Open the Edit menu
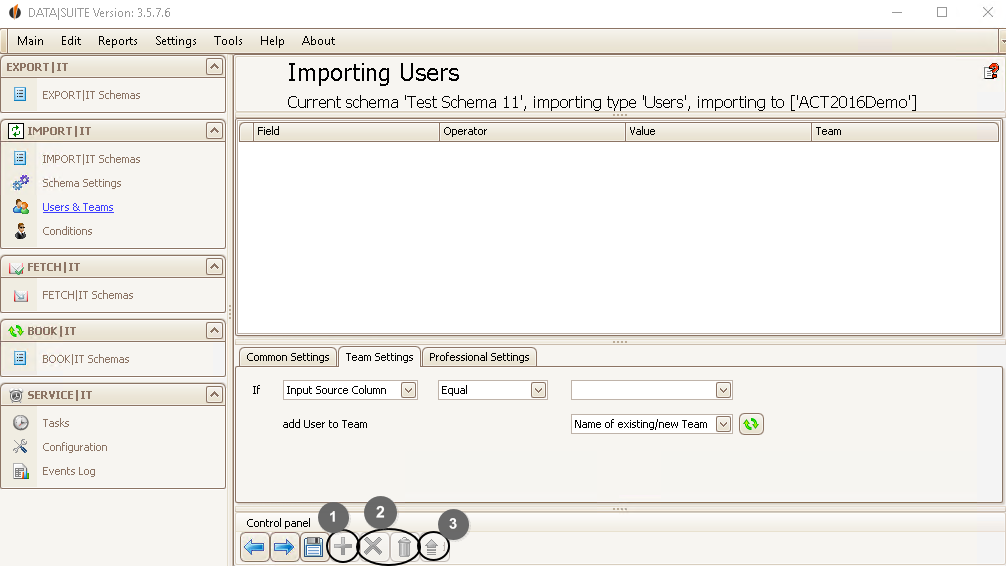This screenshot has height=566, width=1006. [71, 40]
